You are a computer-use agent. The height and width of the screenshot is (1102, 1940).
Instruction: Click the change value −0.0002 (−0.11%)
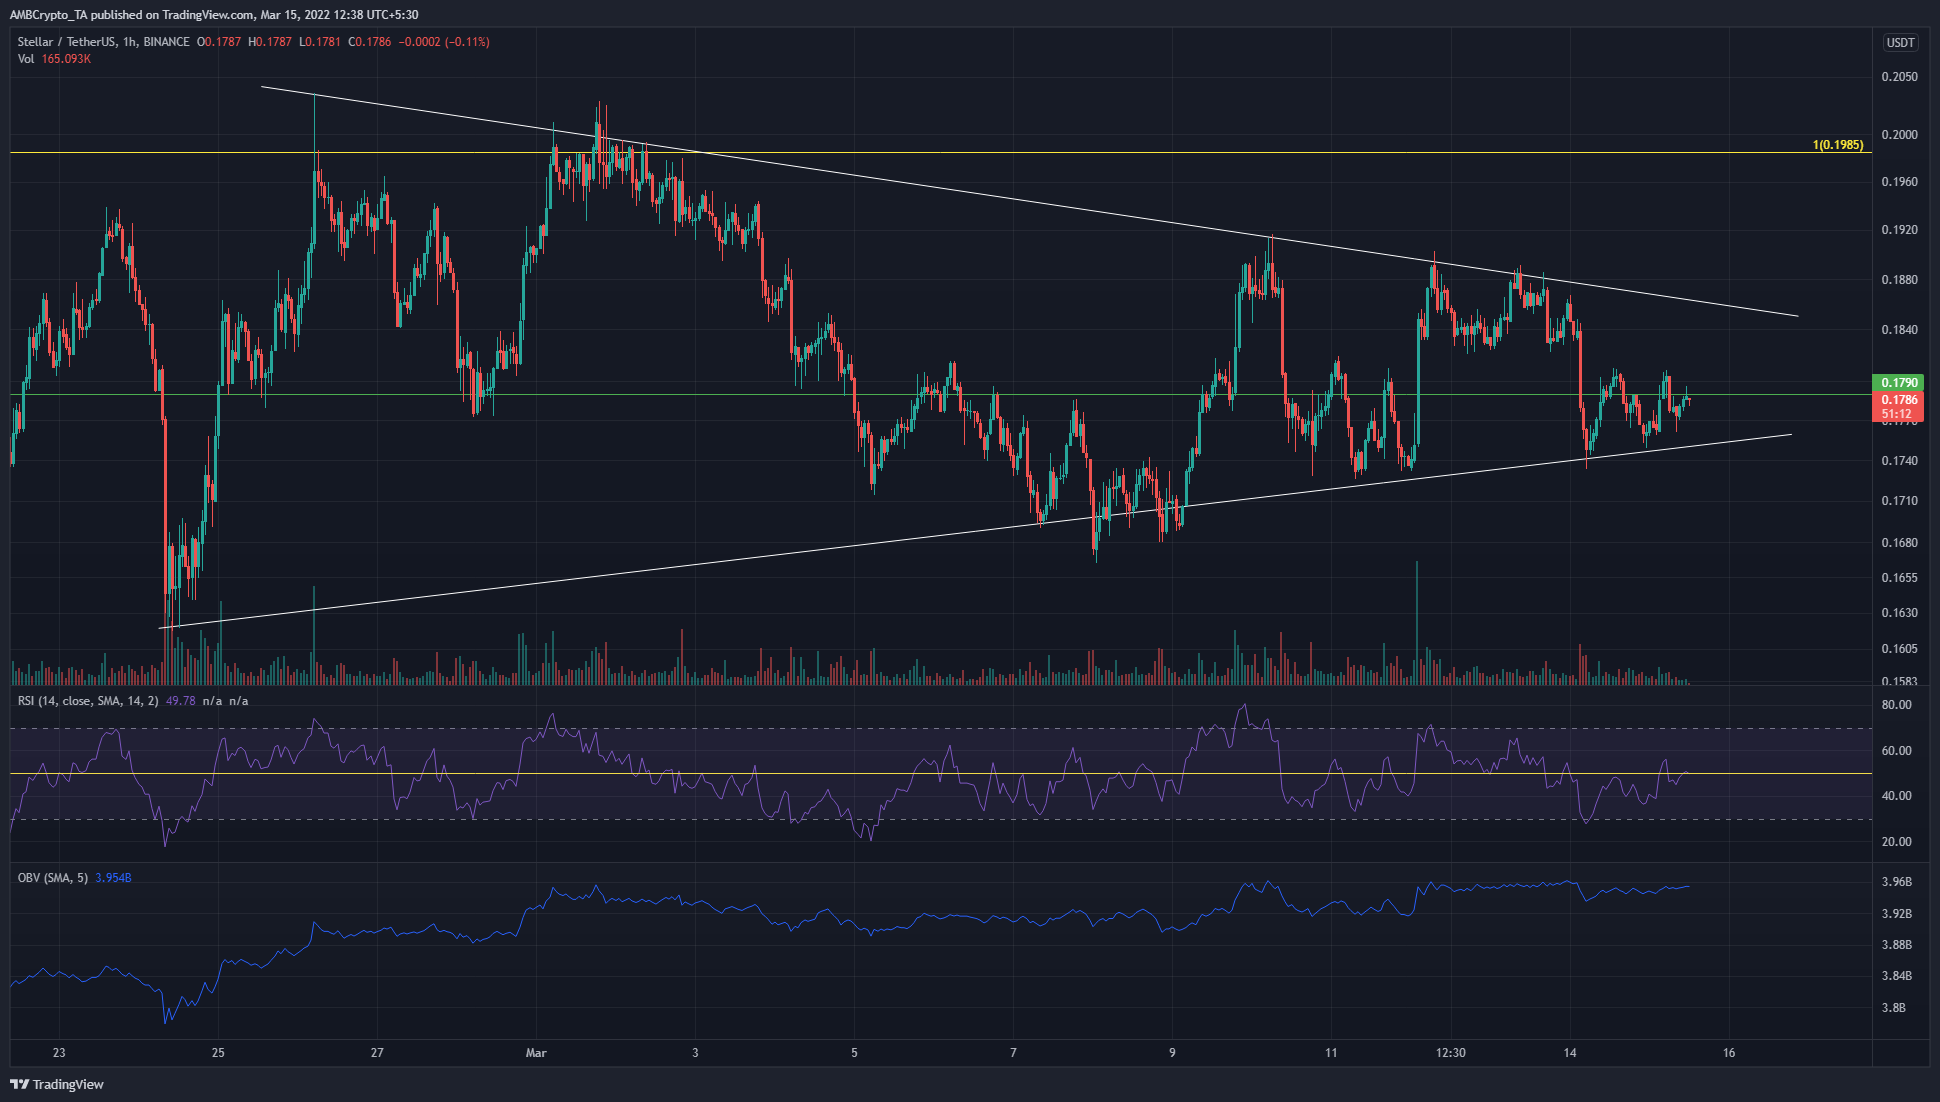tap(444, 42)
